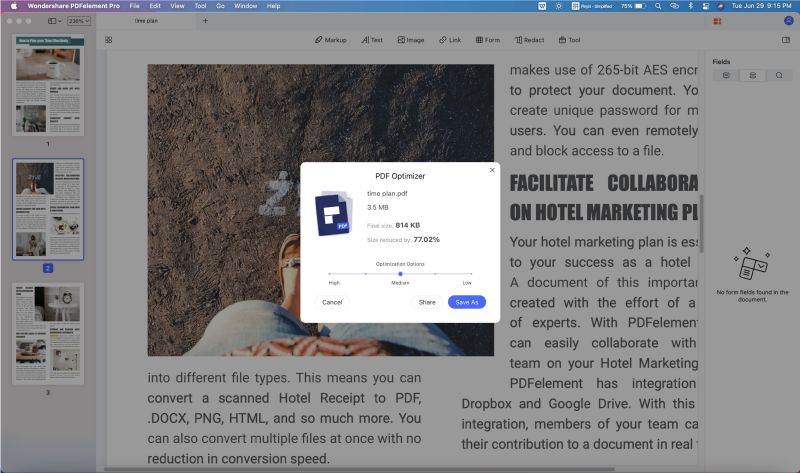Open the View menu
This screenshot has width=800, height=473.
point(177,6)
